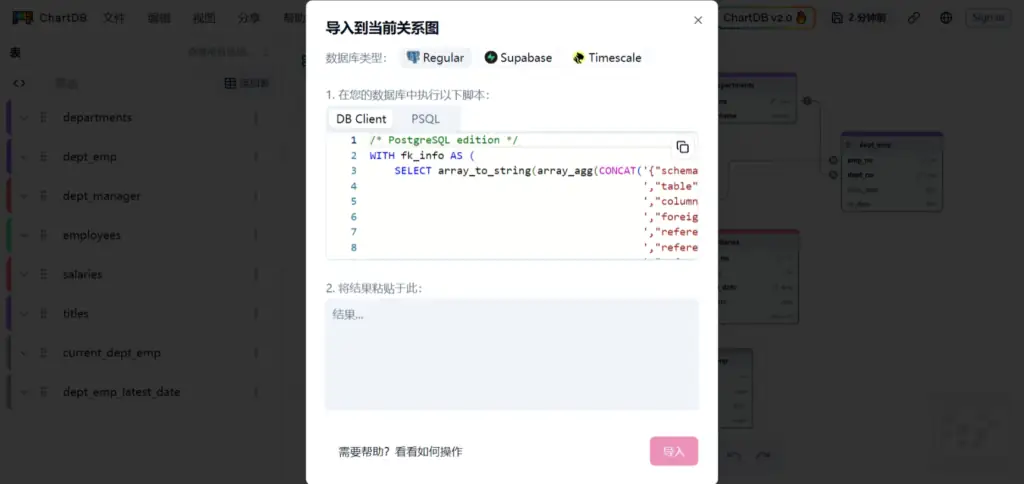This screenshot has height=484, width=1024.
Task: Open more options for salaries table
Action: click(256, 274)
